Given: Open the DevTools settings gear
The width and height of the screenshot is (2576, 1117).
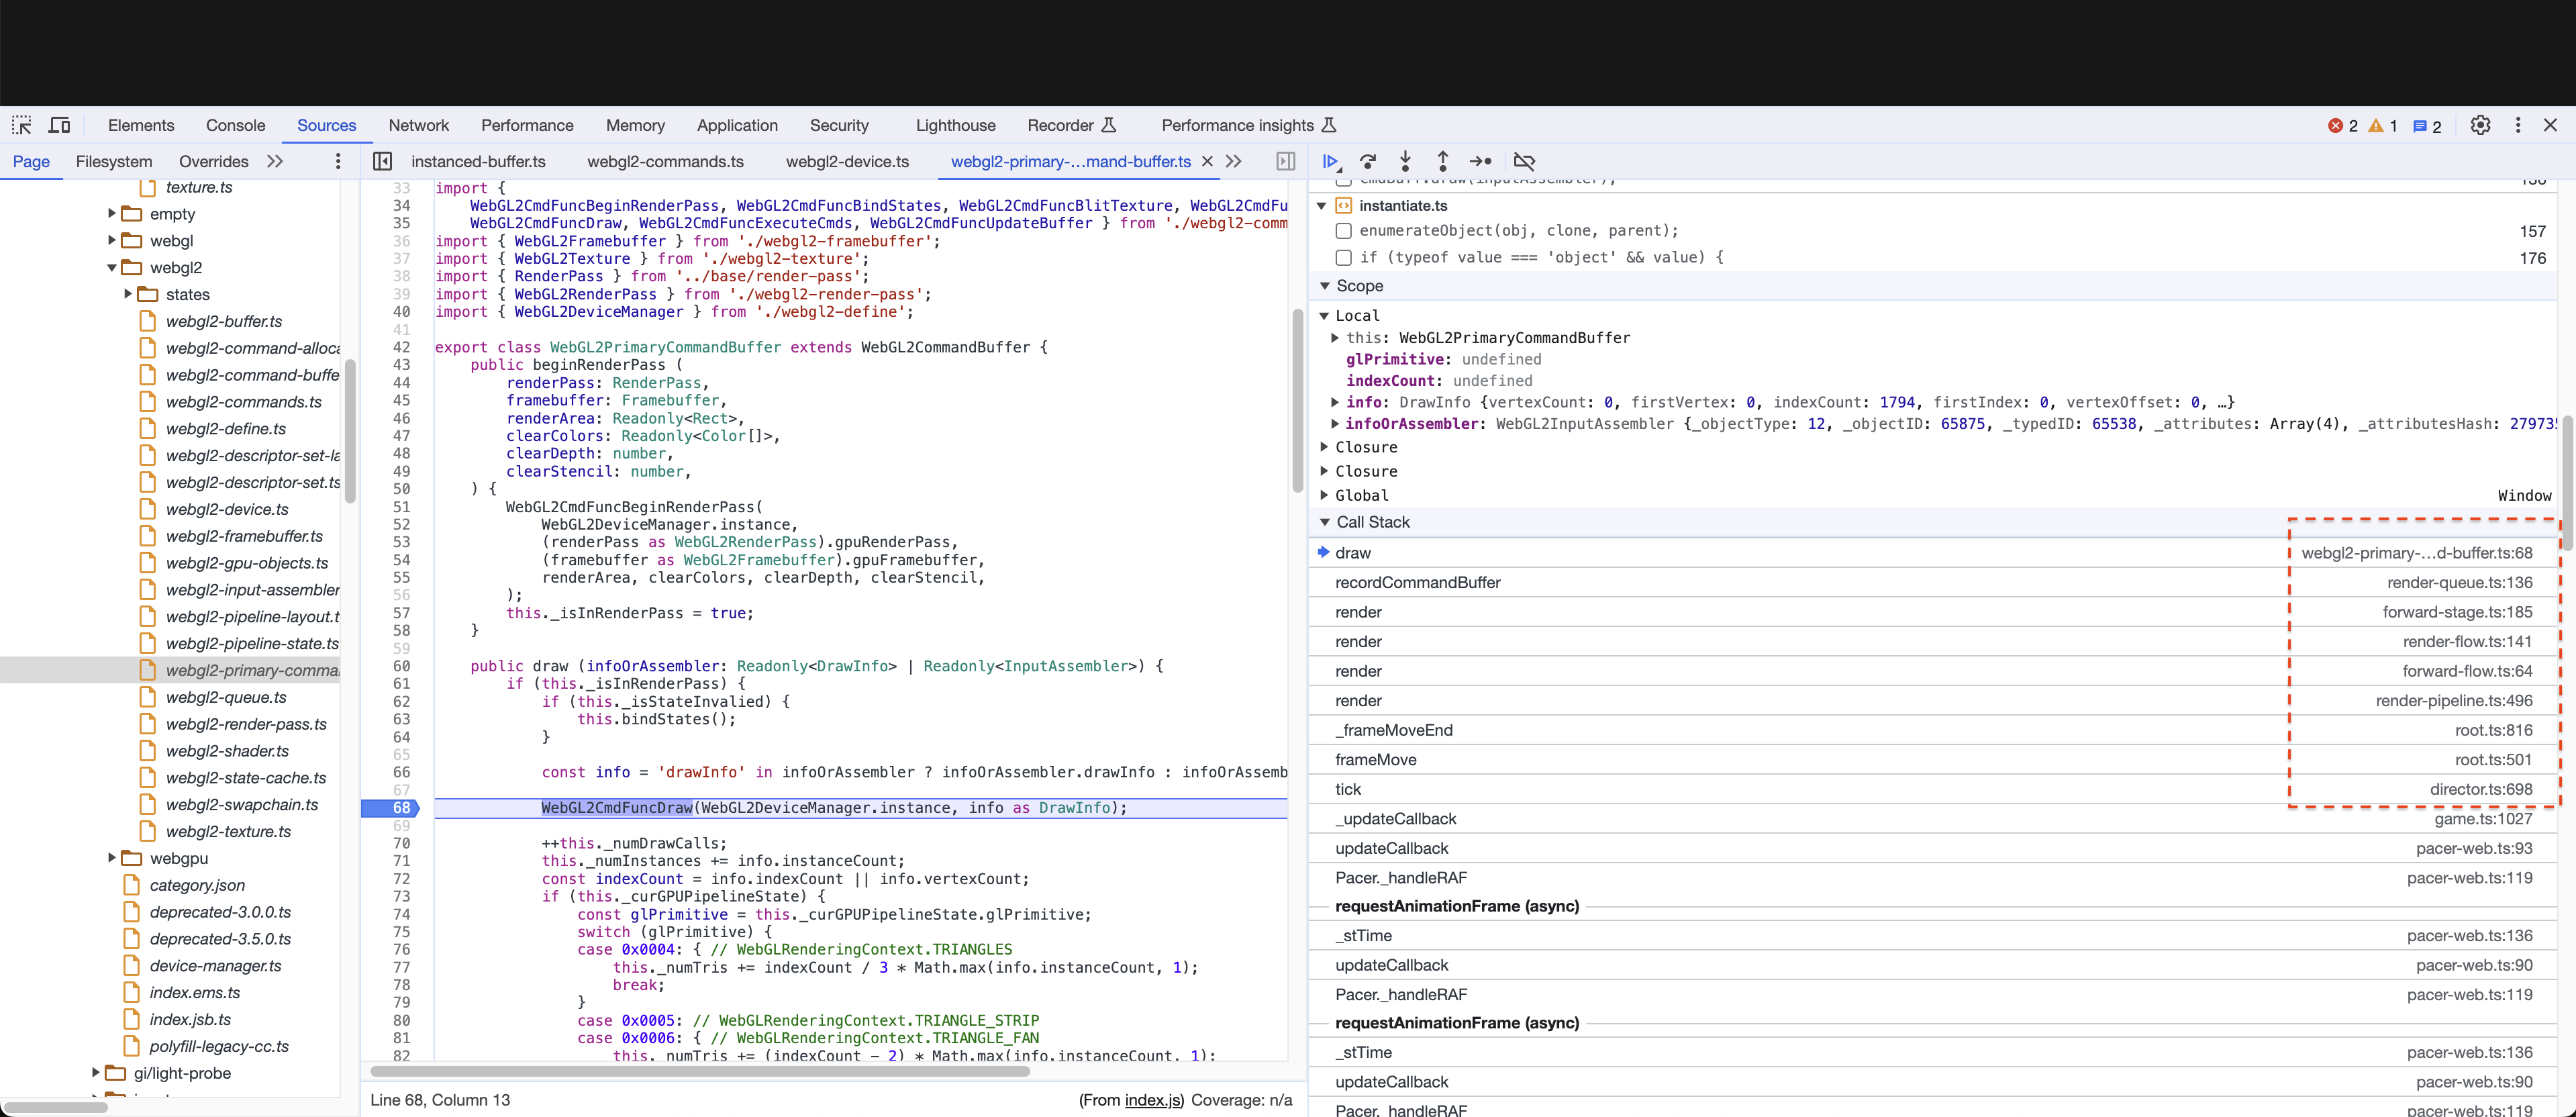Looking at the screenshot, I should (x=2480, y=124).
